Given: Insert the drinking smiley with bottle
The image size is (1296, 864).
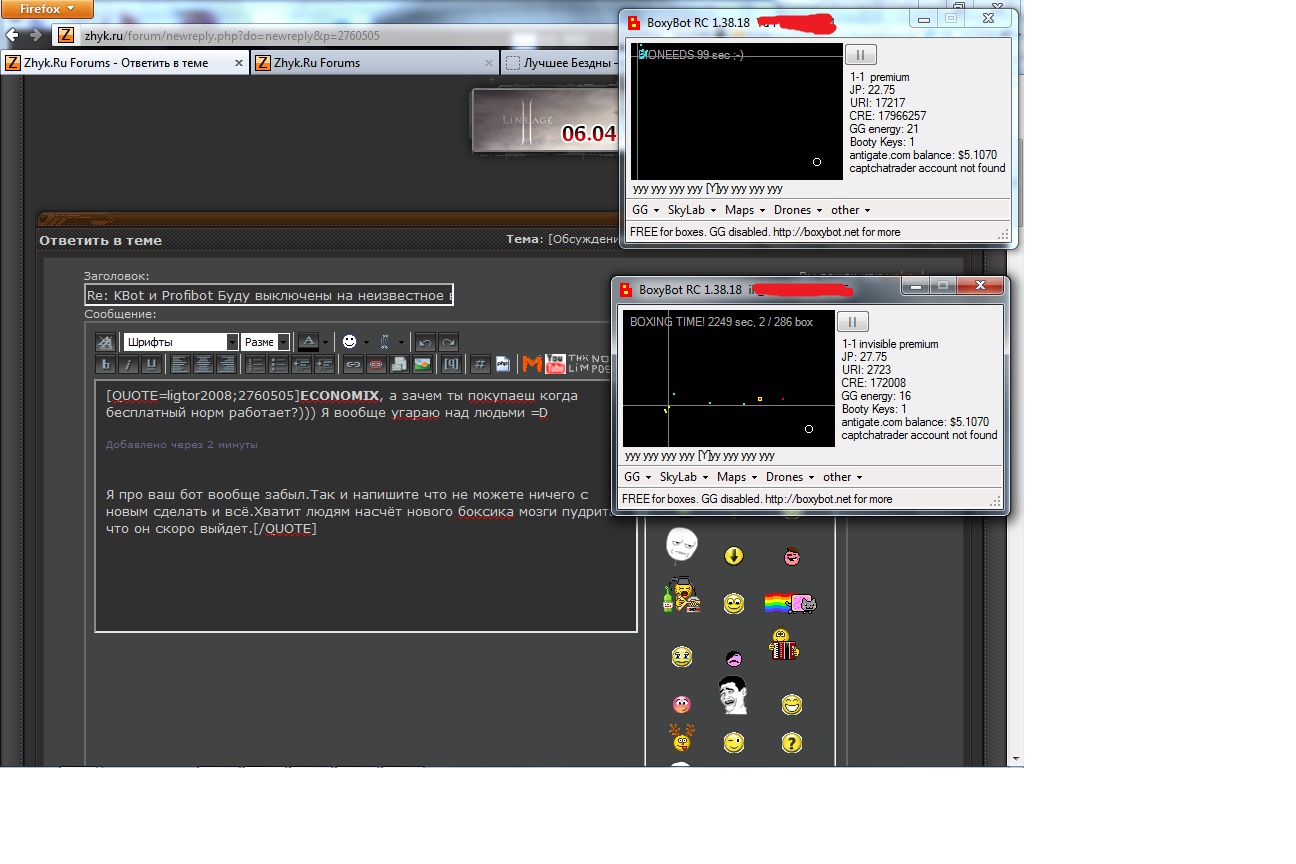Looking at the screenshot, I should click(681, 595).
